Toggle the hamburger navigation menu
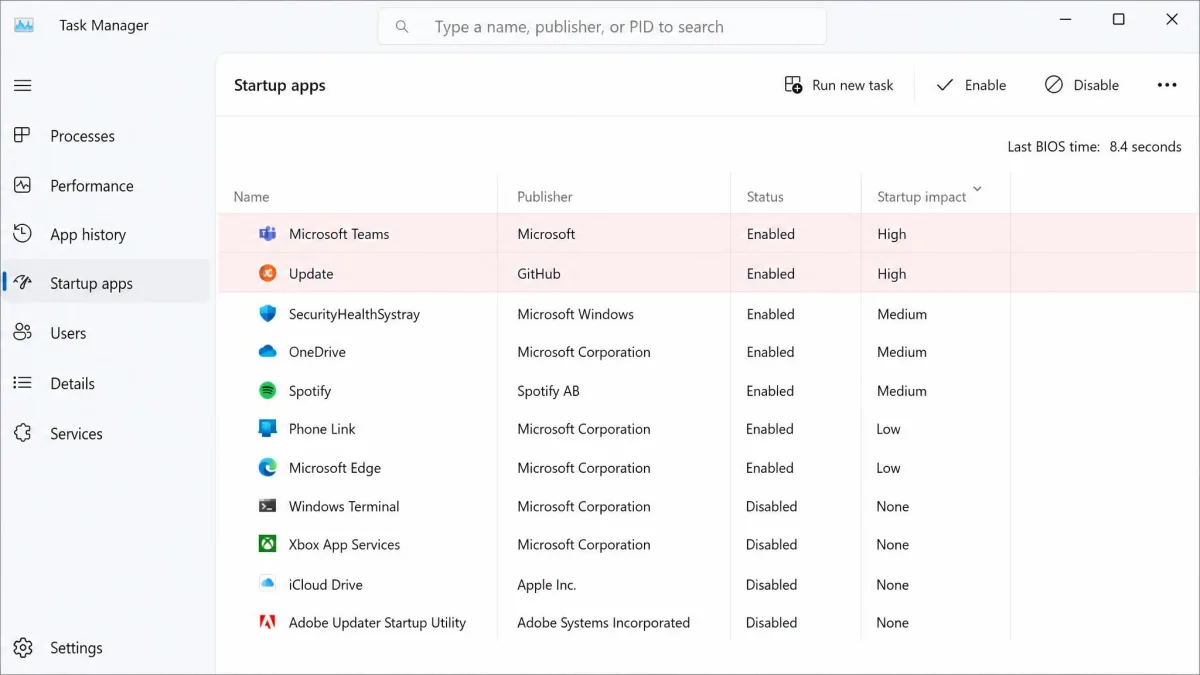This screenshot has width=1200, height=675. click(22, 86)
